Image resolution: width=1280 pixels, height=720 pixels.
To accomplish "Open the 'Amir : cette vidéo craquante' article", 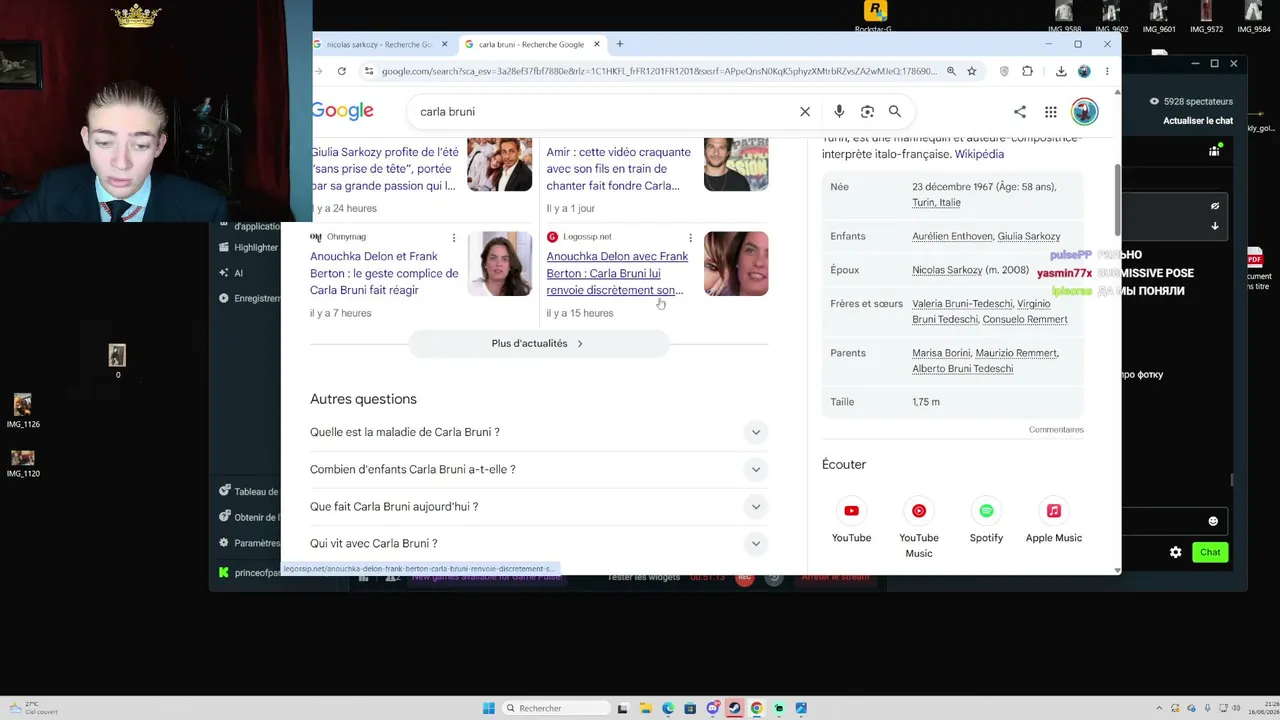I will (618, 169).
